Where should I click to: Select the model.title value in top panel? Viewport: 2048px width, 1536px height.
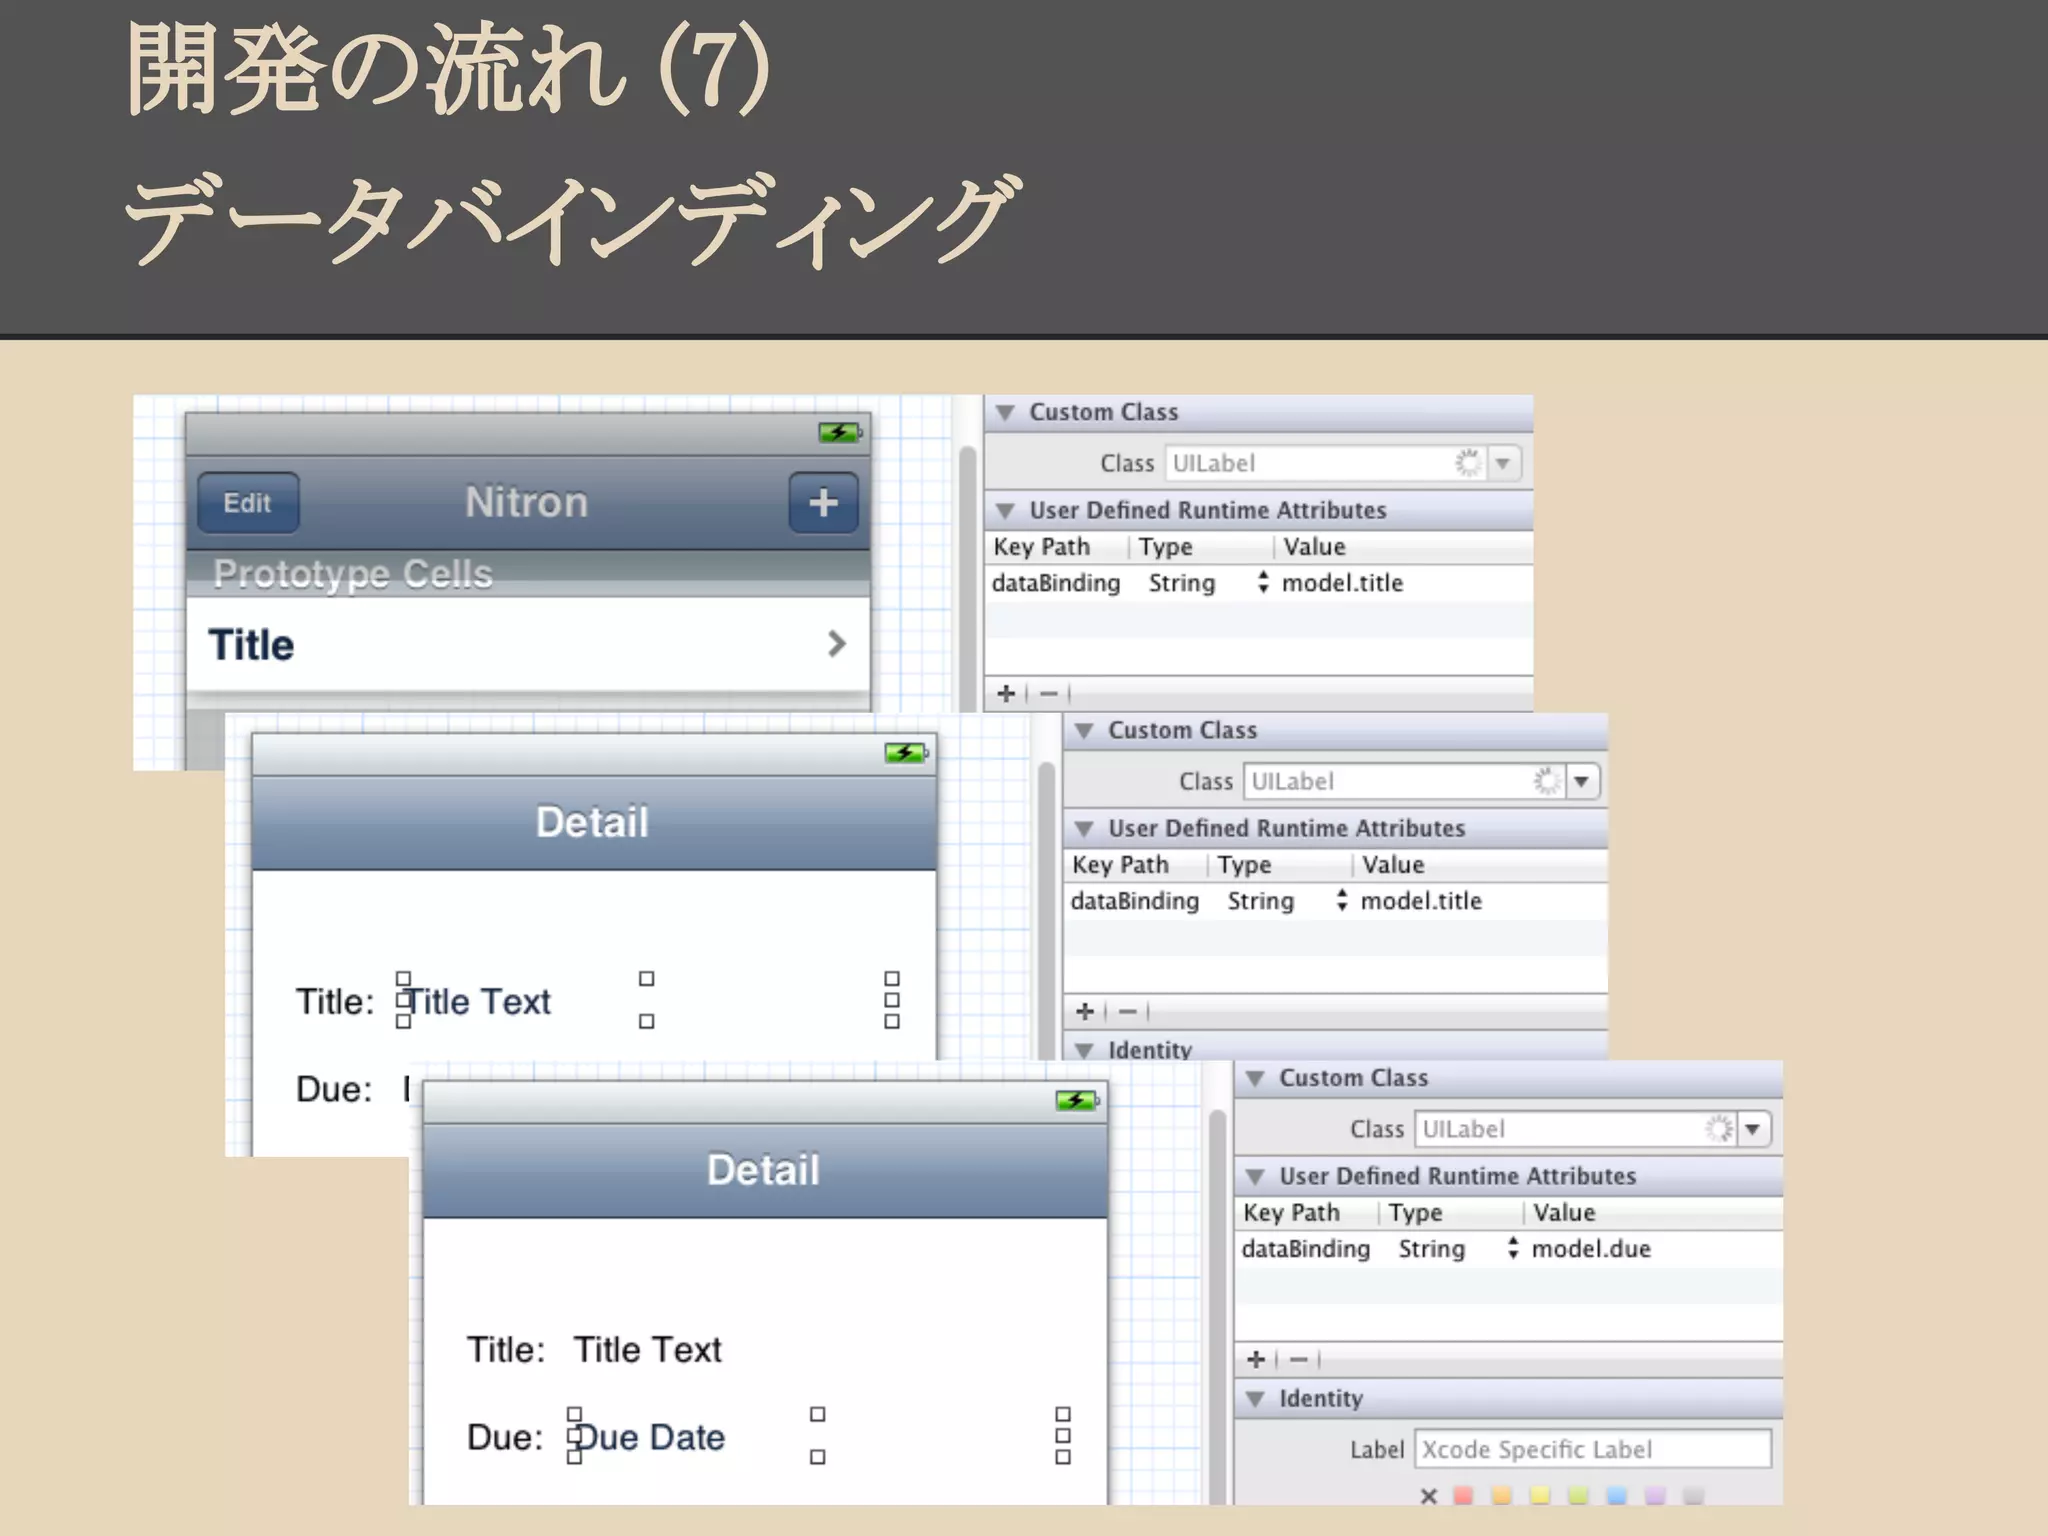(1342, 583)
